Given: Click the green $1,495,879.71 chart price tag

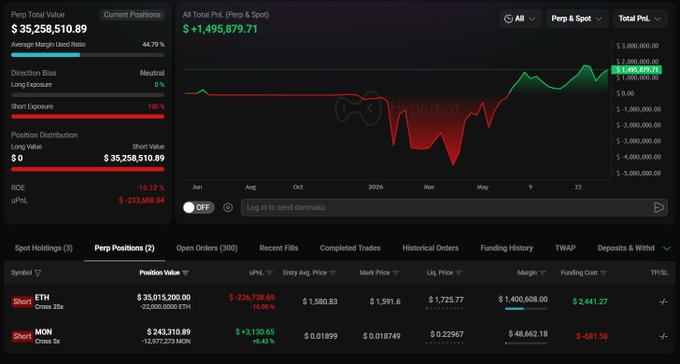Looking at the screenshot, I should 636,70.
